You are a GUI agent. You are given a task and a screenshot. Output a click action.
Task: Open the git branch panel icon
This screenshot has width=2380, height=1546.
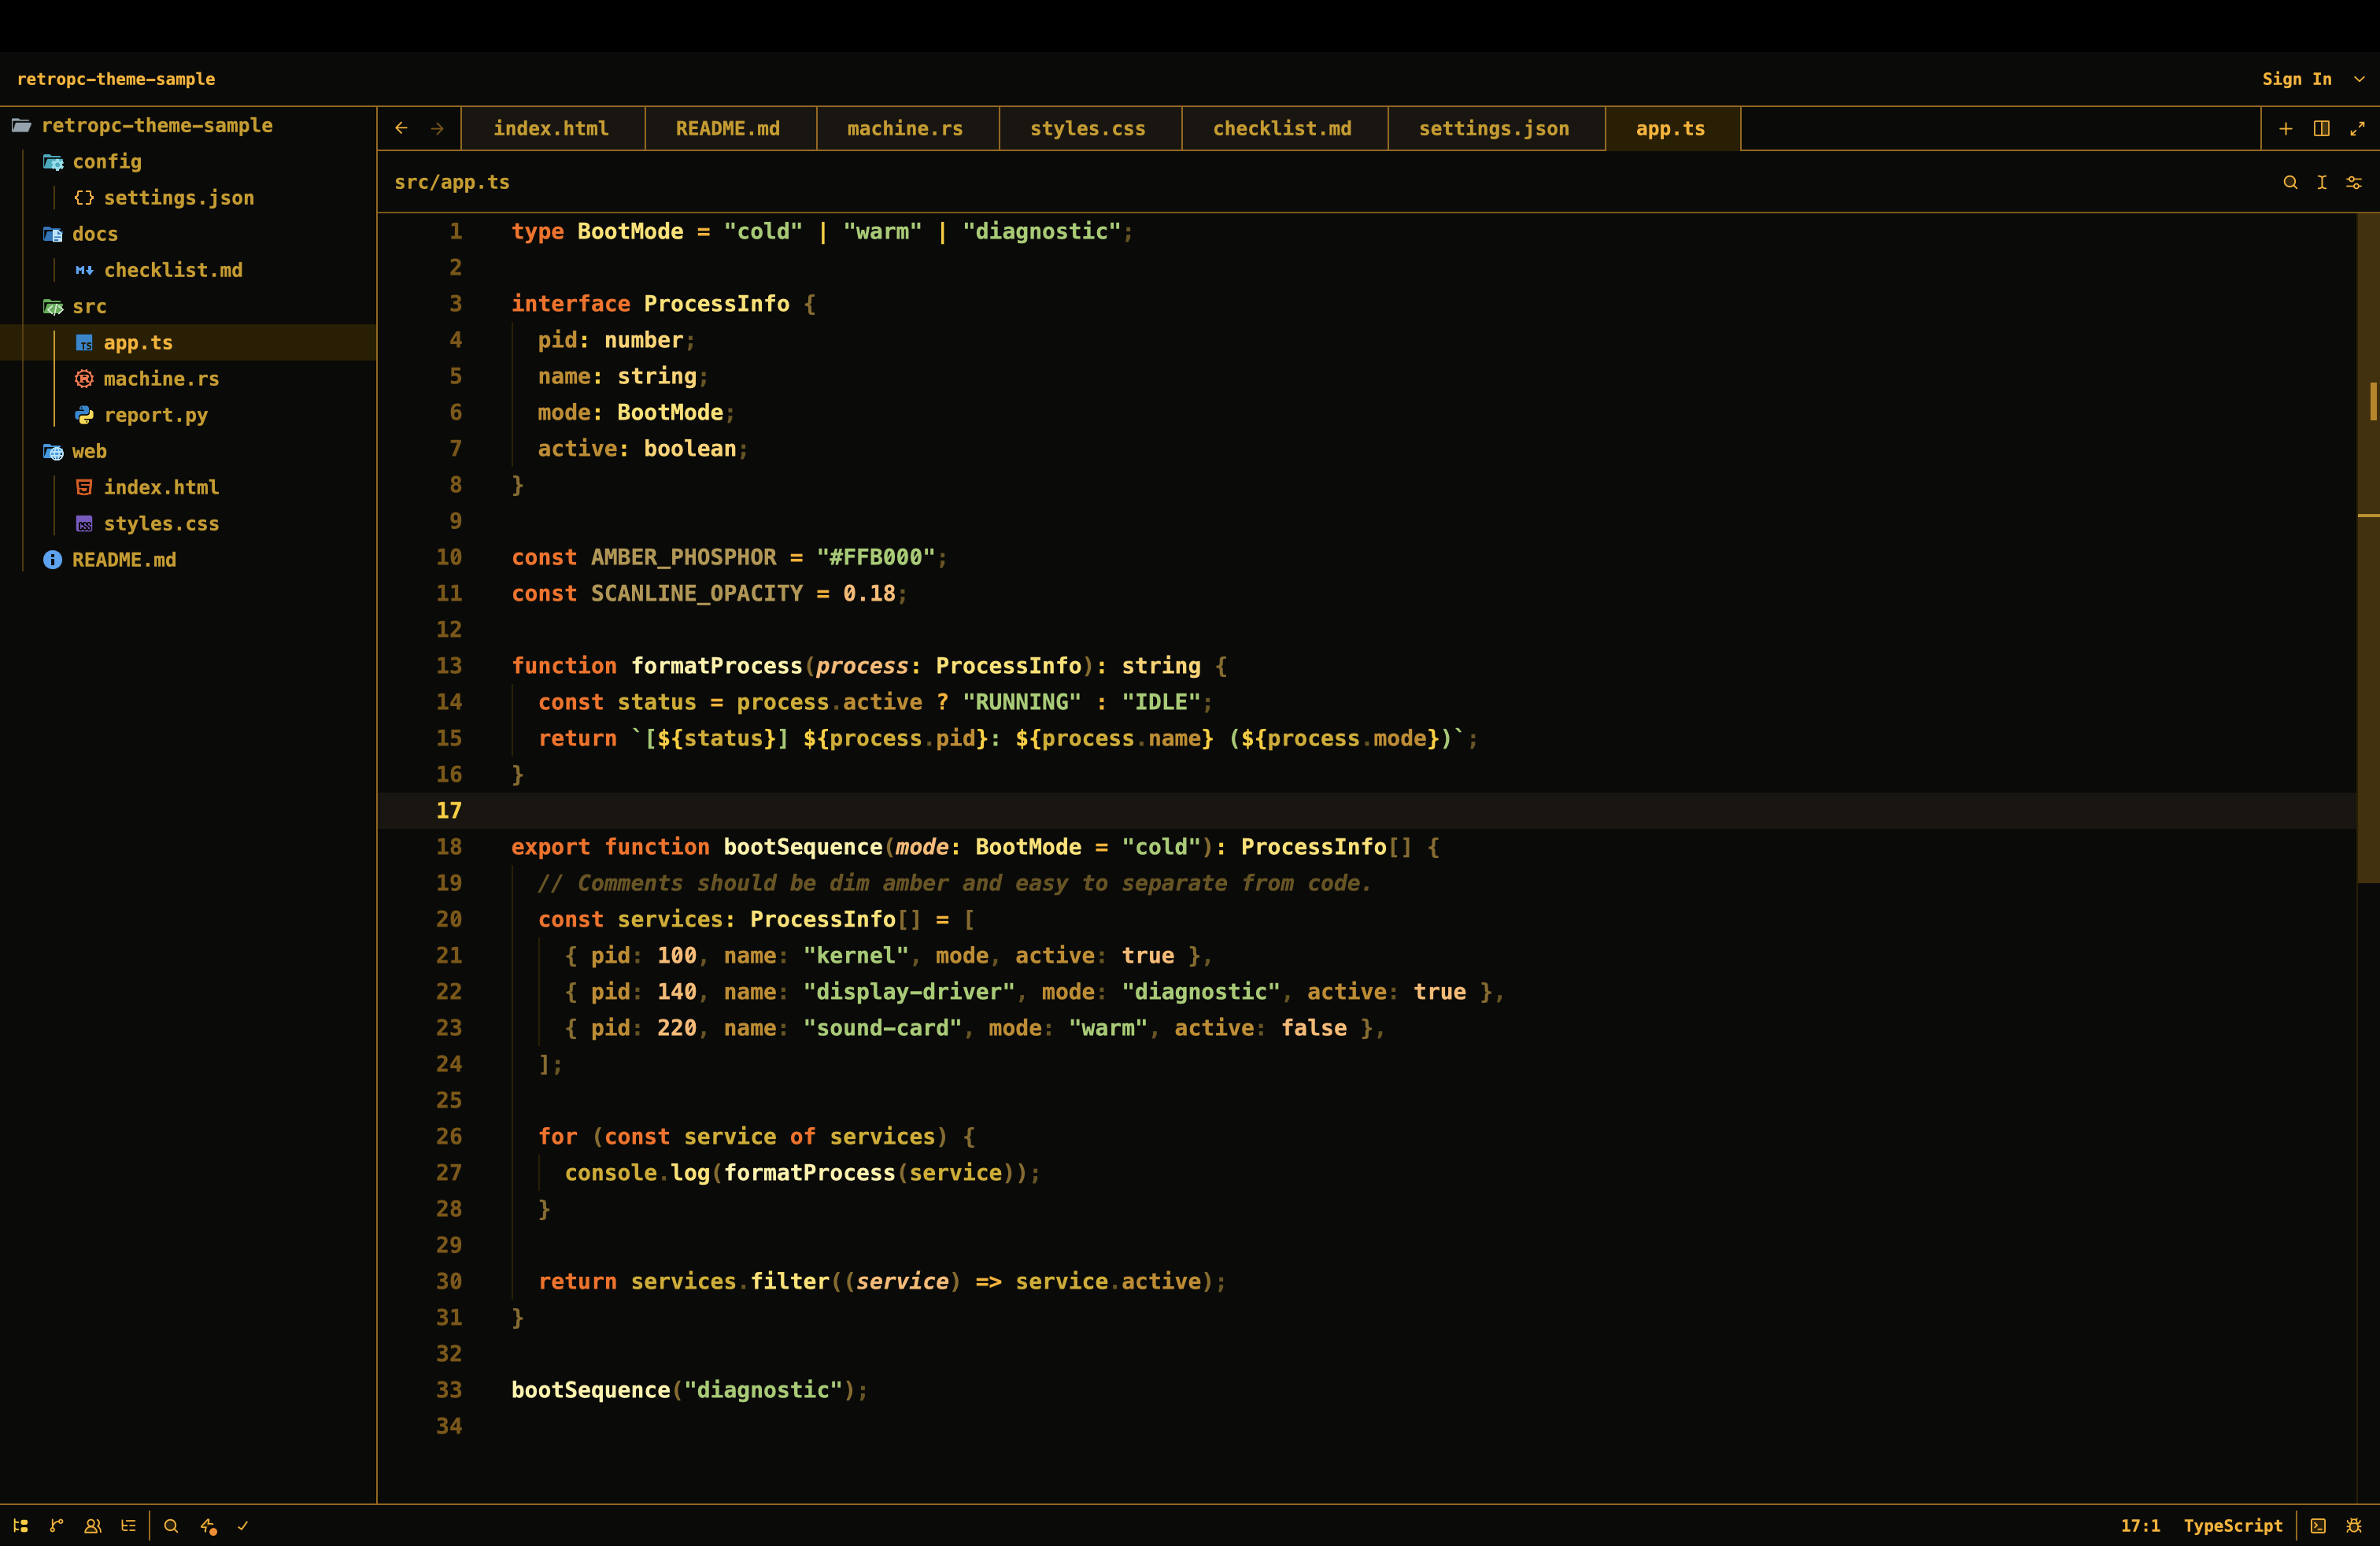57,1526
